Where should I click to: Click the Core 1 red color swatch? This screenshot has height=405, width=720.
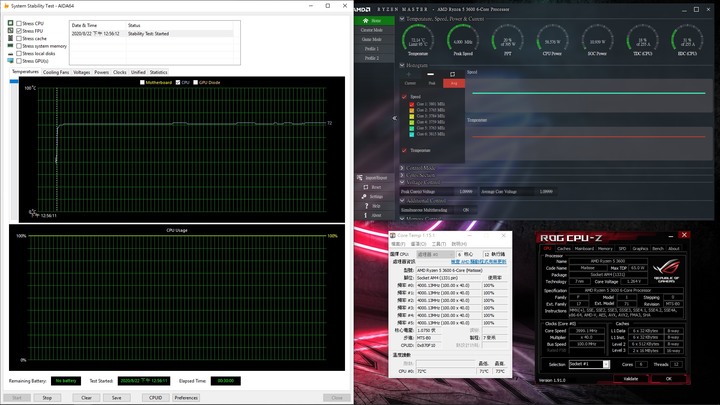(x=412, y=104)
